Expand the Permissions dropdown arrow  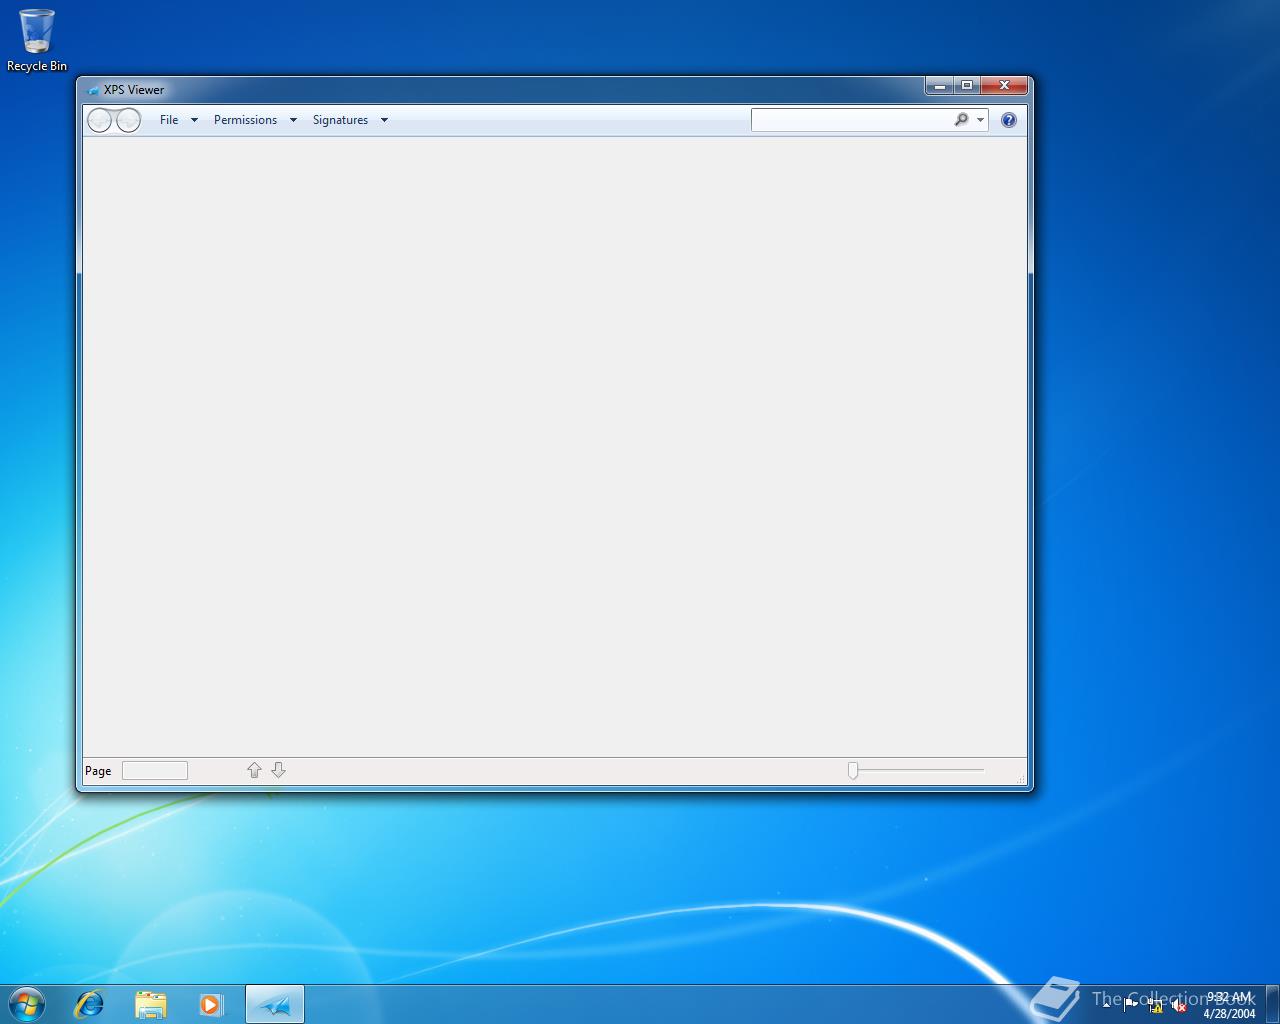[x=293, y=120]
